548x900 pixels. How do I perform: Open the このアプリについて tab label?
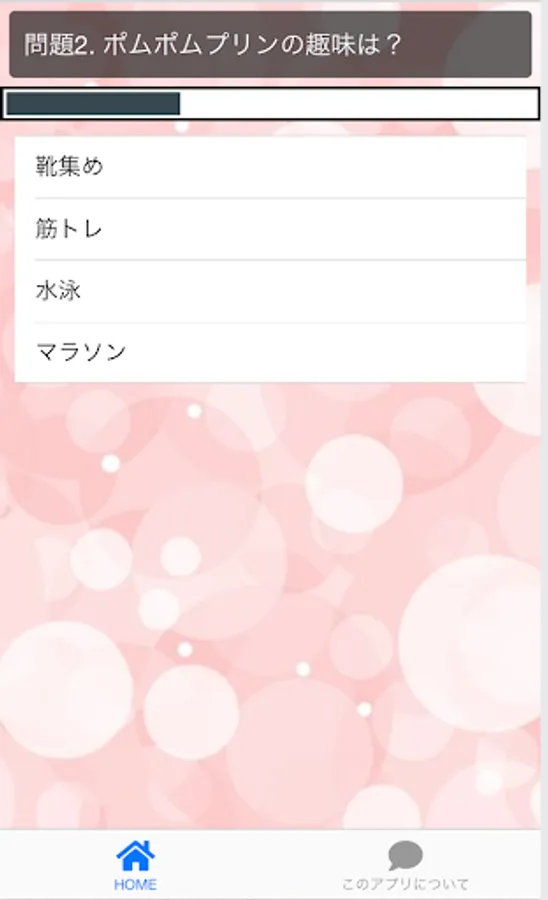click(405, 884)
